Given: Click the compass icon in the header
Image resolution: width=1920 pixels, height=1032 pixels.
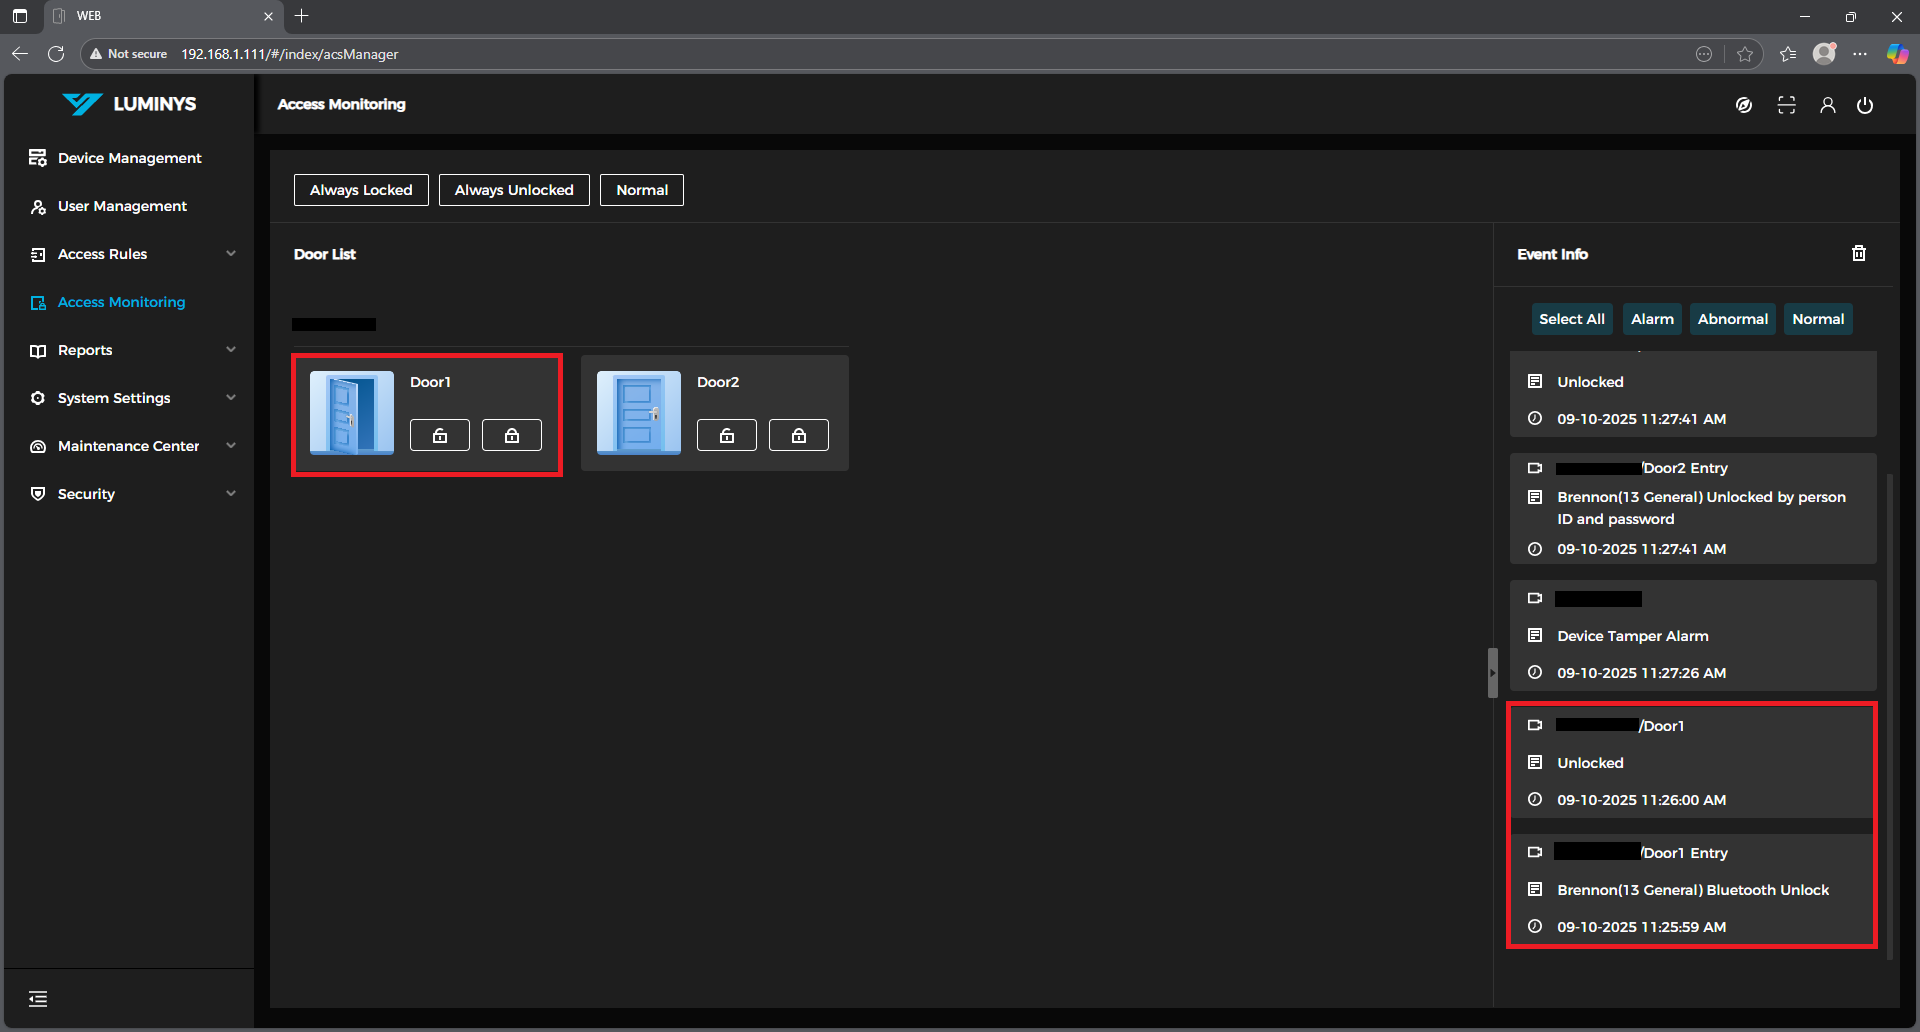Looking at the screenshot, I should [x=1744, y=105].
